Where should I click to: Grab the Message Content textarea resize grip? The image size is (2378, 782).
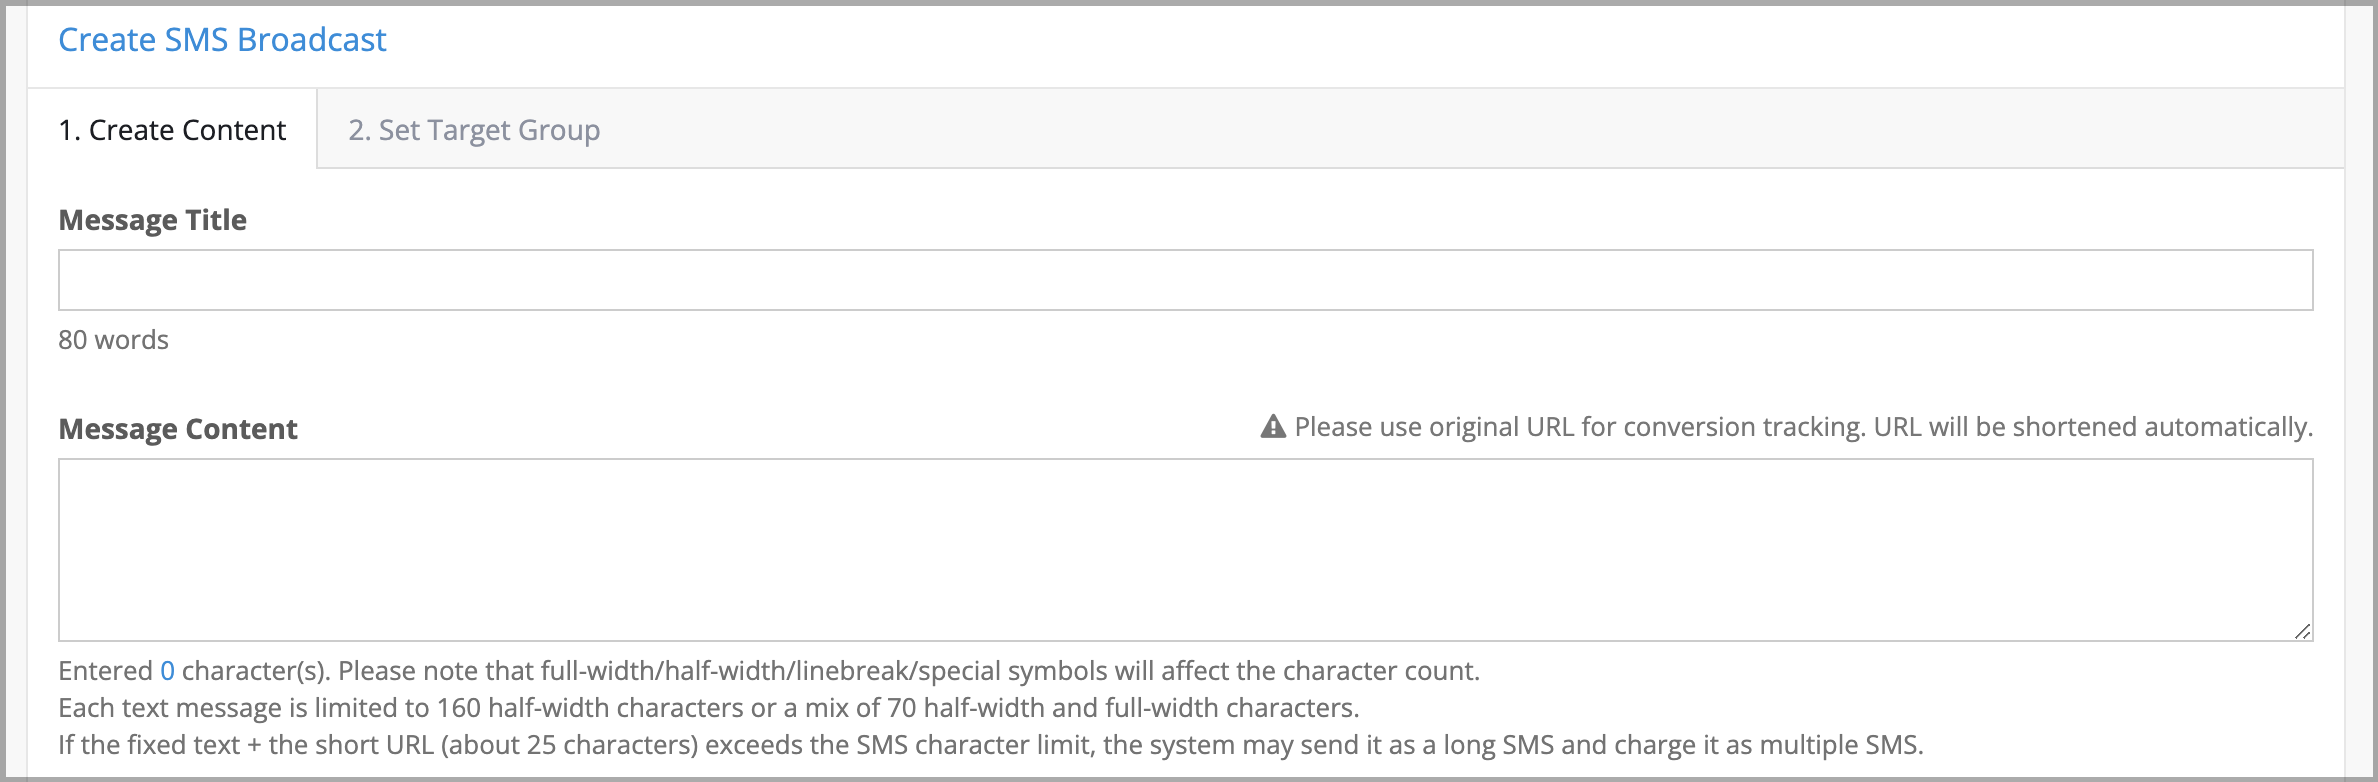tap(2302, 630)
